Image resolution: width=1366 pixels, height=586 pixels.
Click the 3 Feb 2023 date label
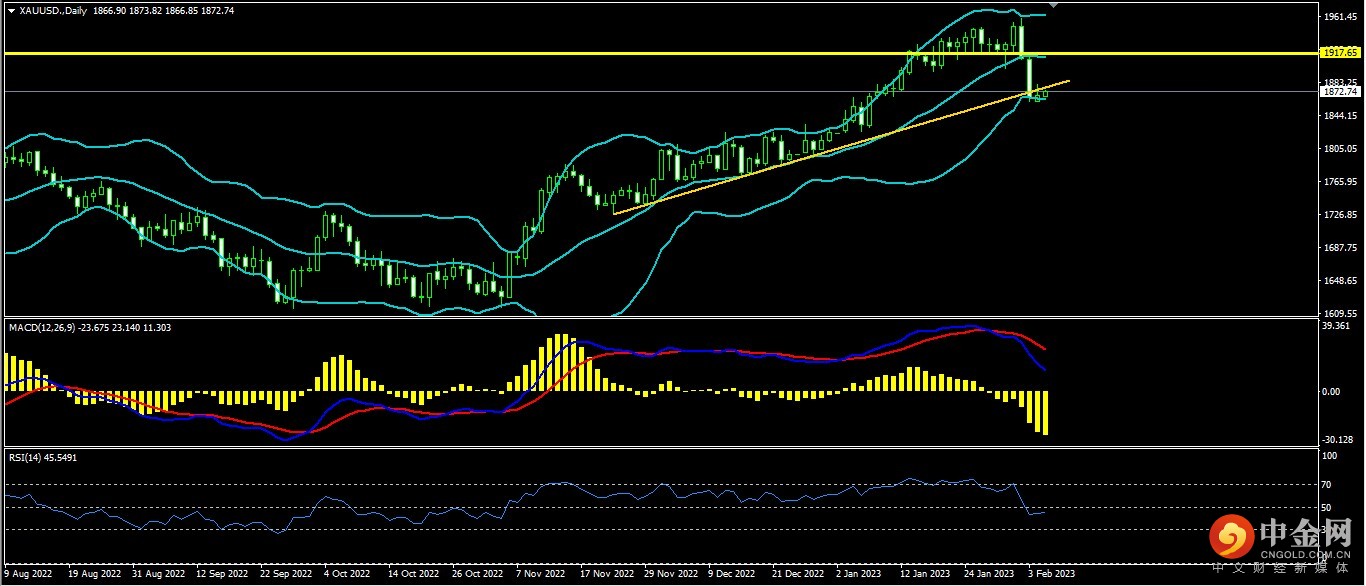tap(1053, 575)
